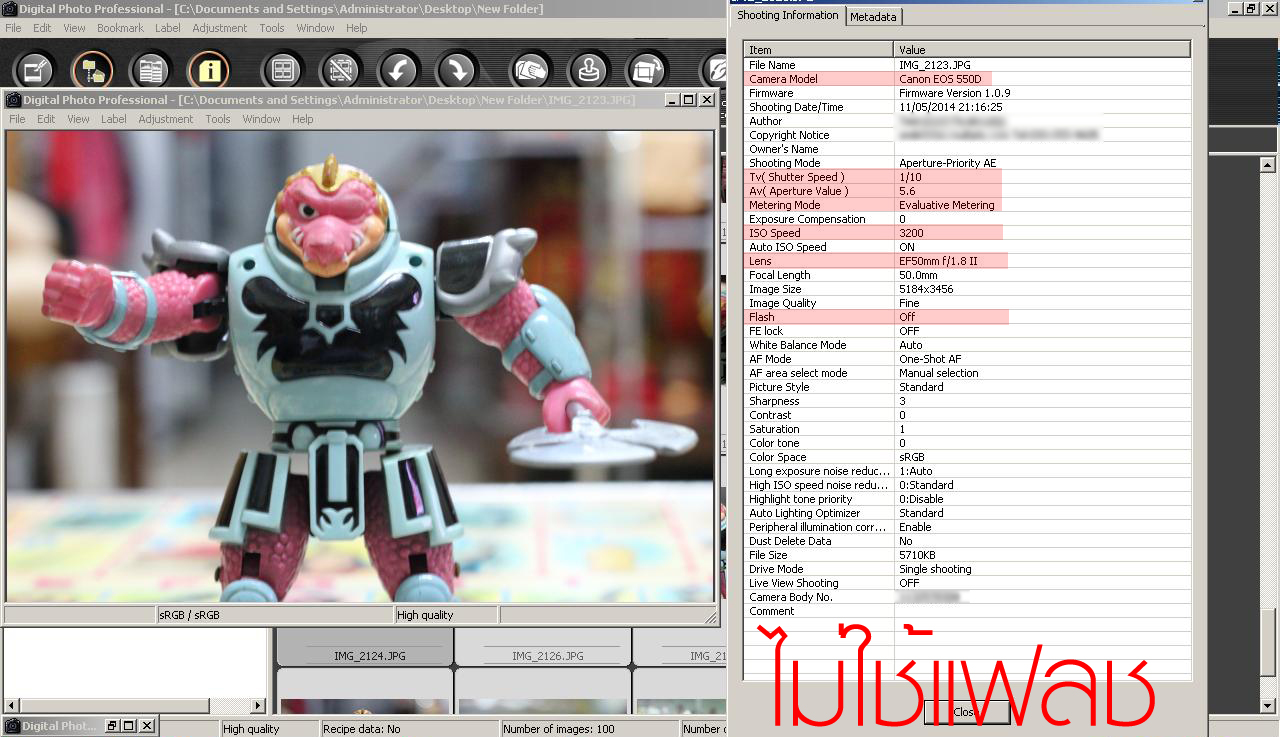The height and width of the screenshot is (737, 1280).
Task: Click the value Canon EOS 550D
Action: (x=940, y=79)
